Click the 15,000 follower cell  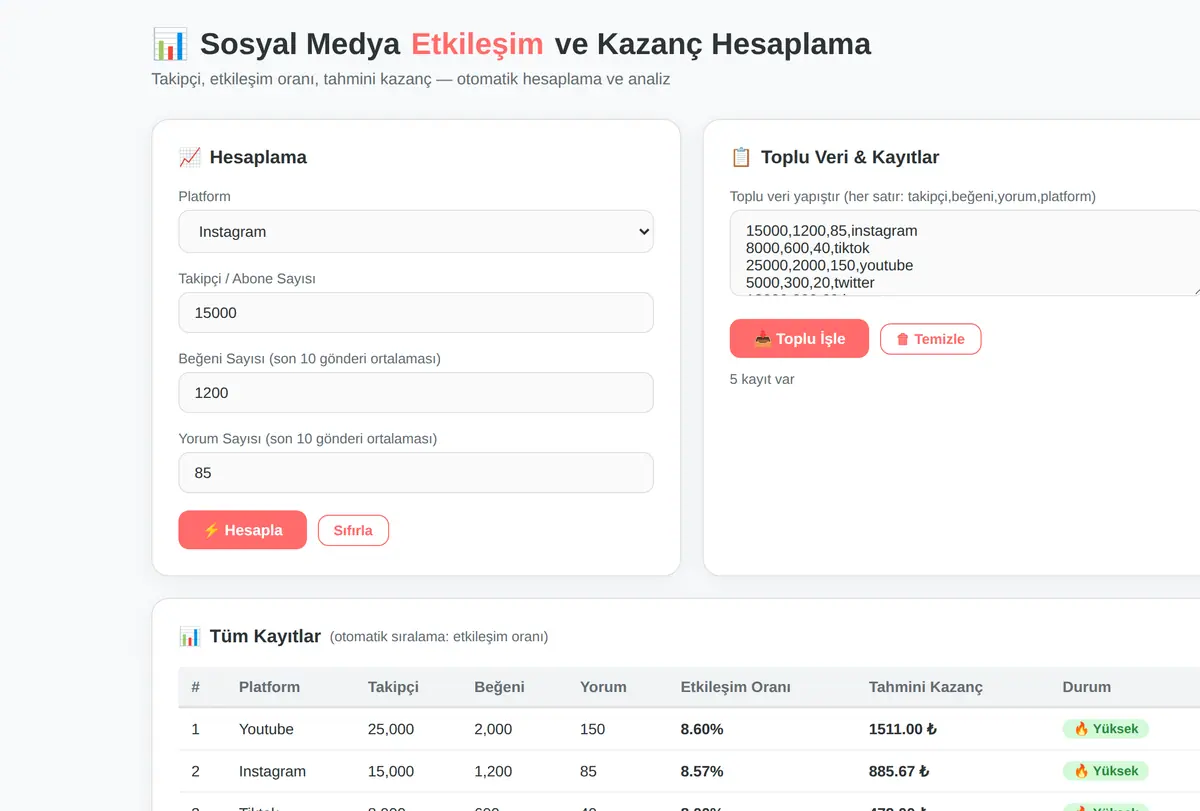tap(391, 771)
